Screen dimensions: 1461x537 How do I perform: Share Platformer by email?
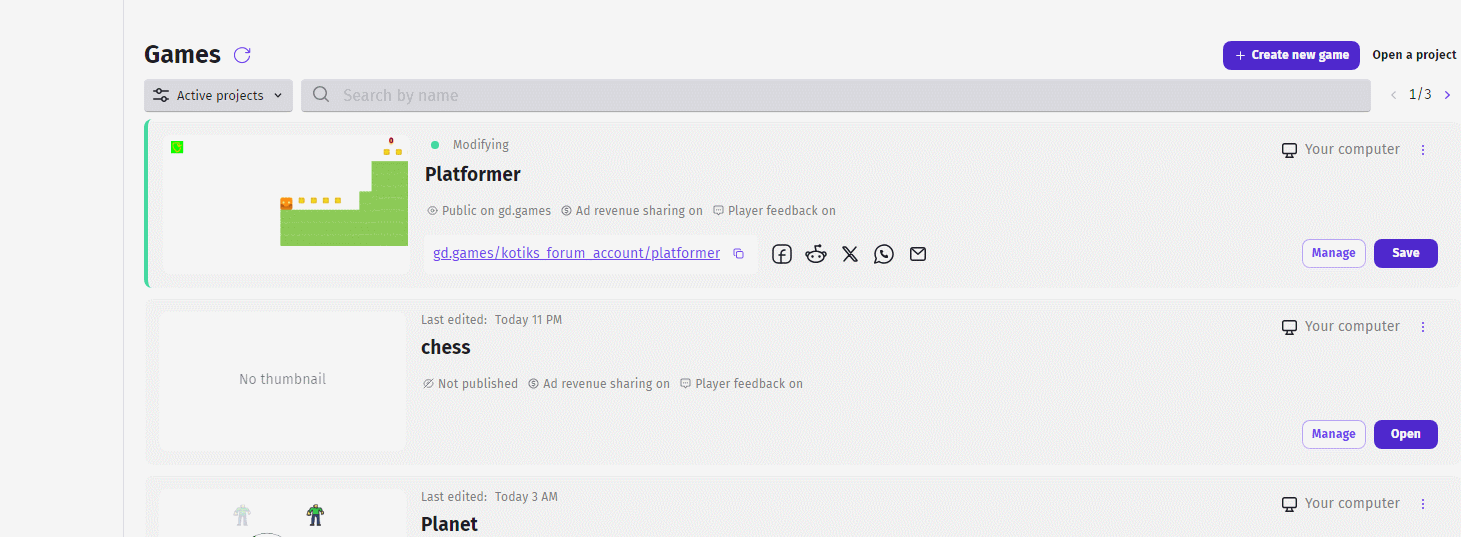(918, 254)
